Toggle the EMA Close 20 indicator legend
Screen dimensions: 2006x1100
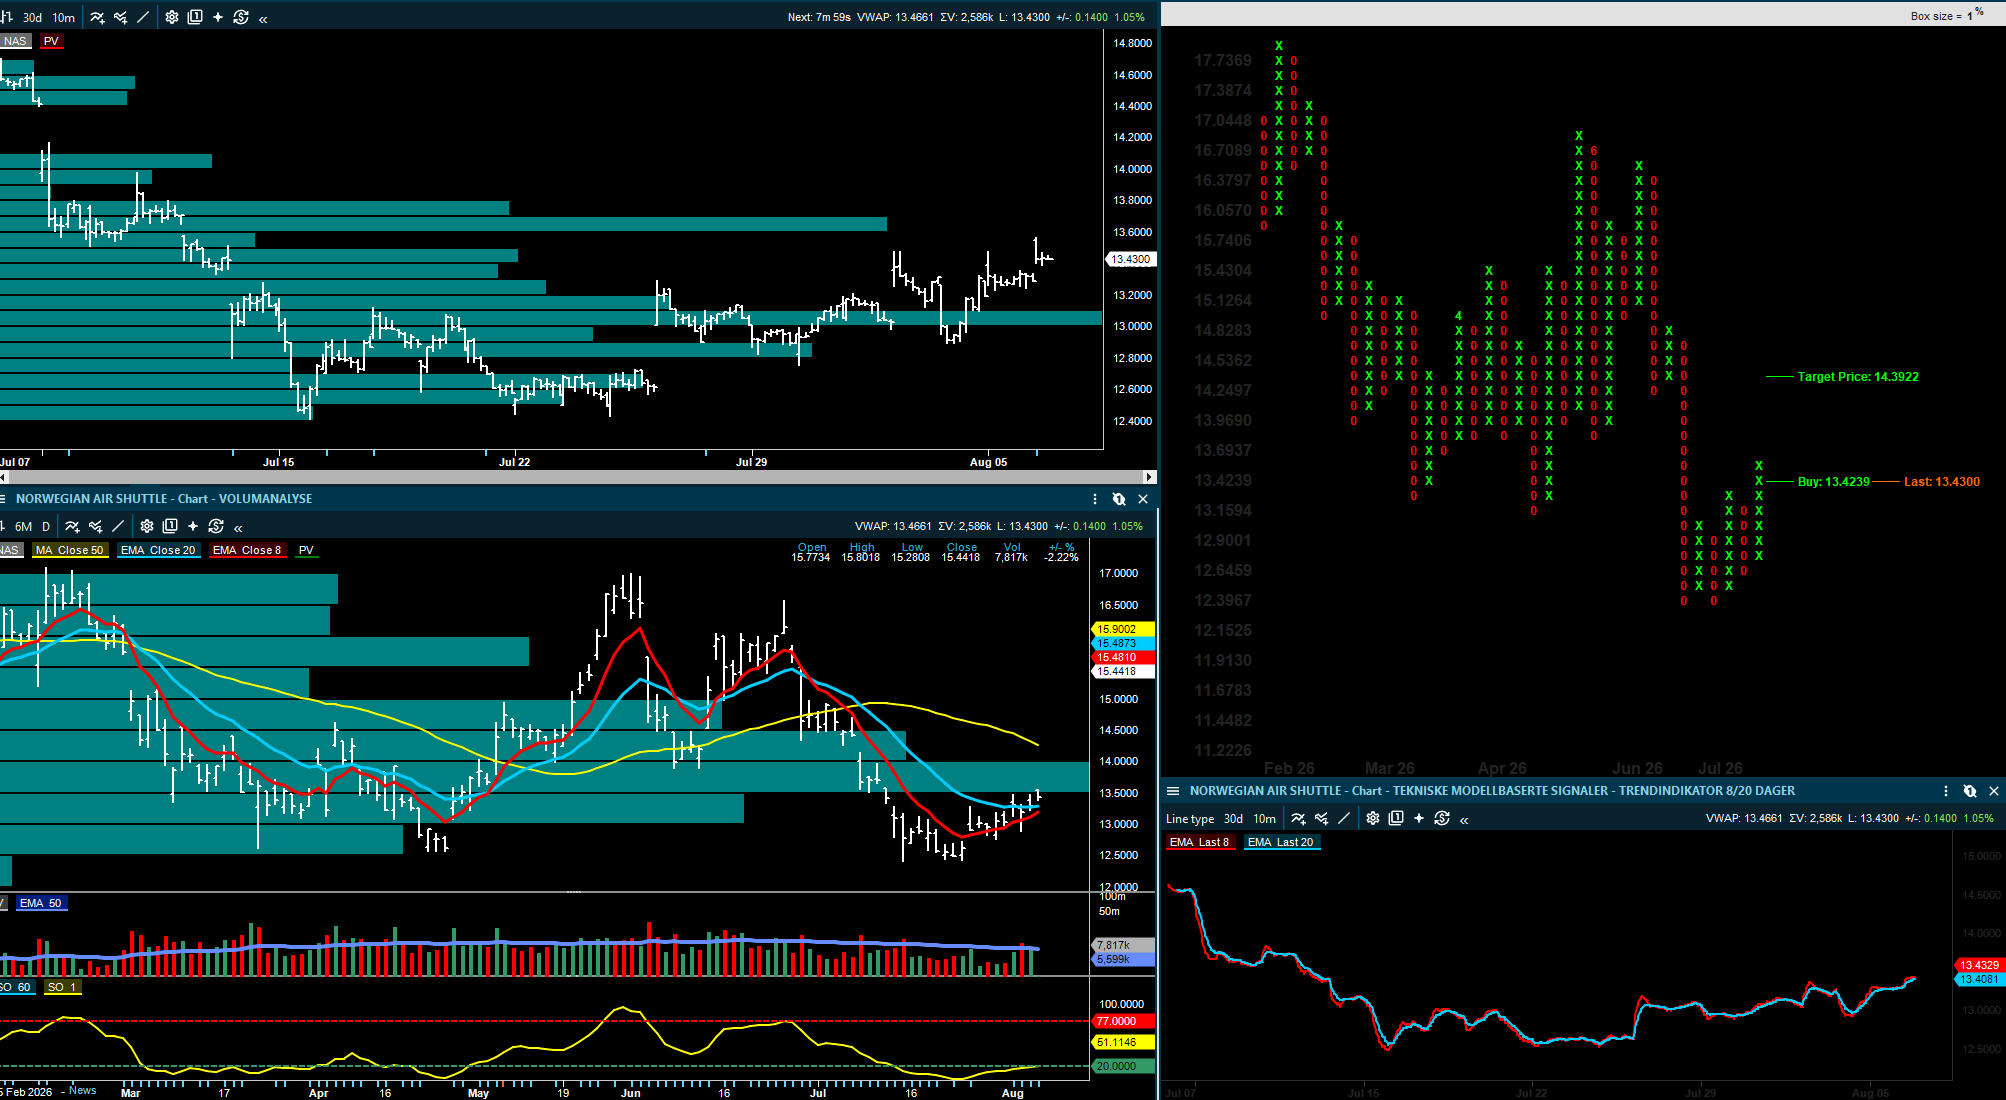pos(158,550)
